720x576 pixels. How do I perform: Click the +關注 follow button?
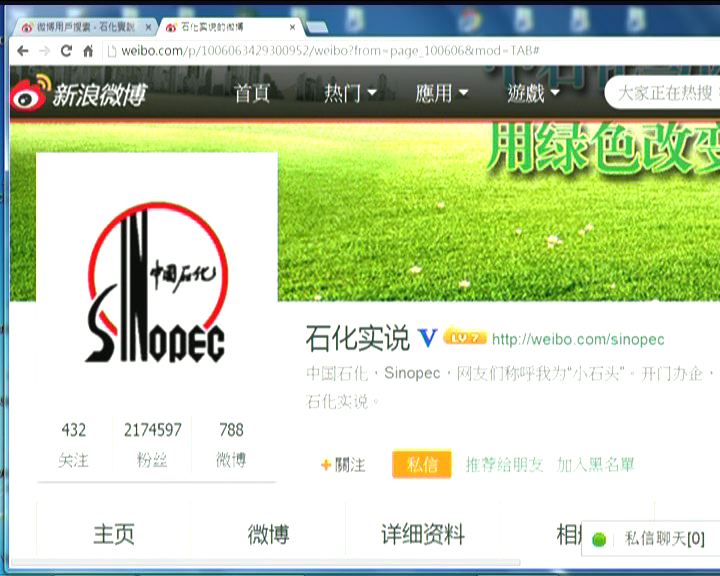pyautogui.click(x=343, y=465)
